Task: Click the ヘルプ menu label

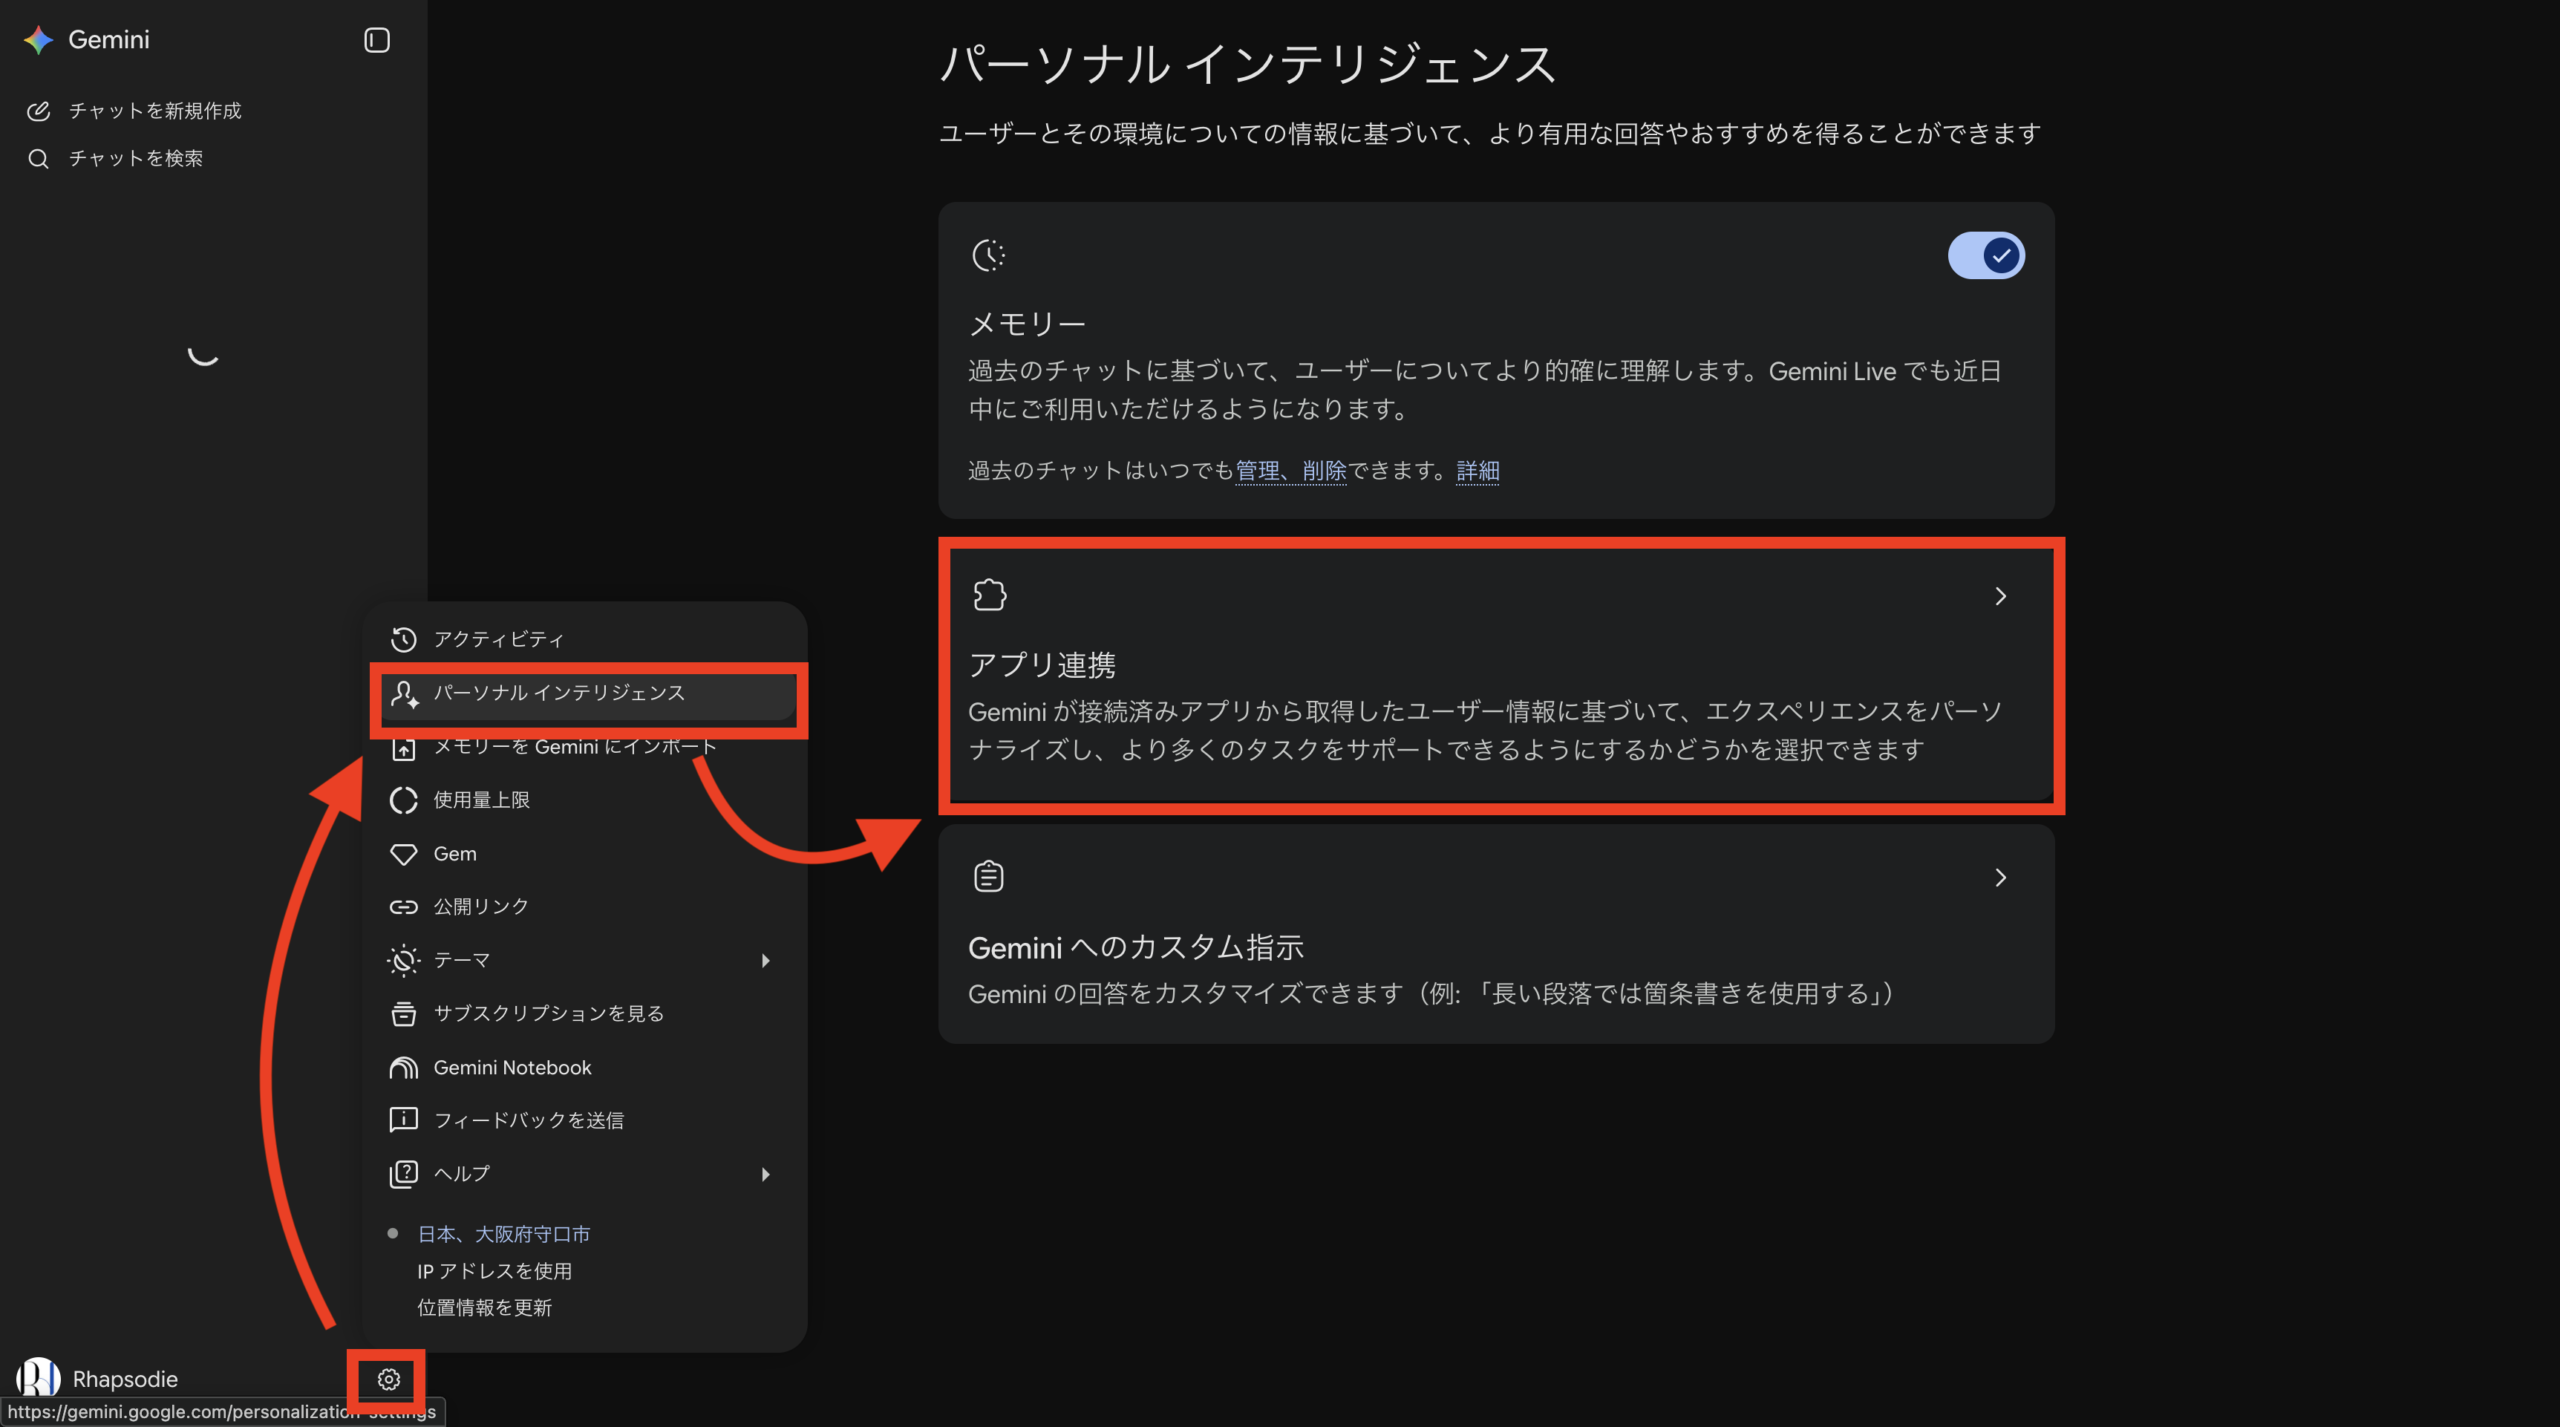Action: pos(462,1174)
